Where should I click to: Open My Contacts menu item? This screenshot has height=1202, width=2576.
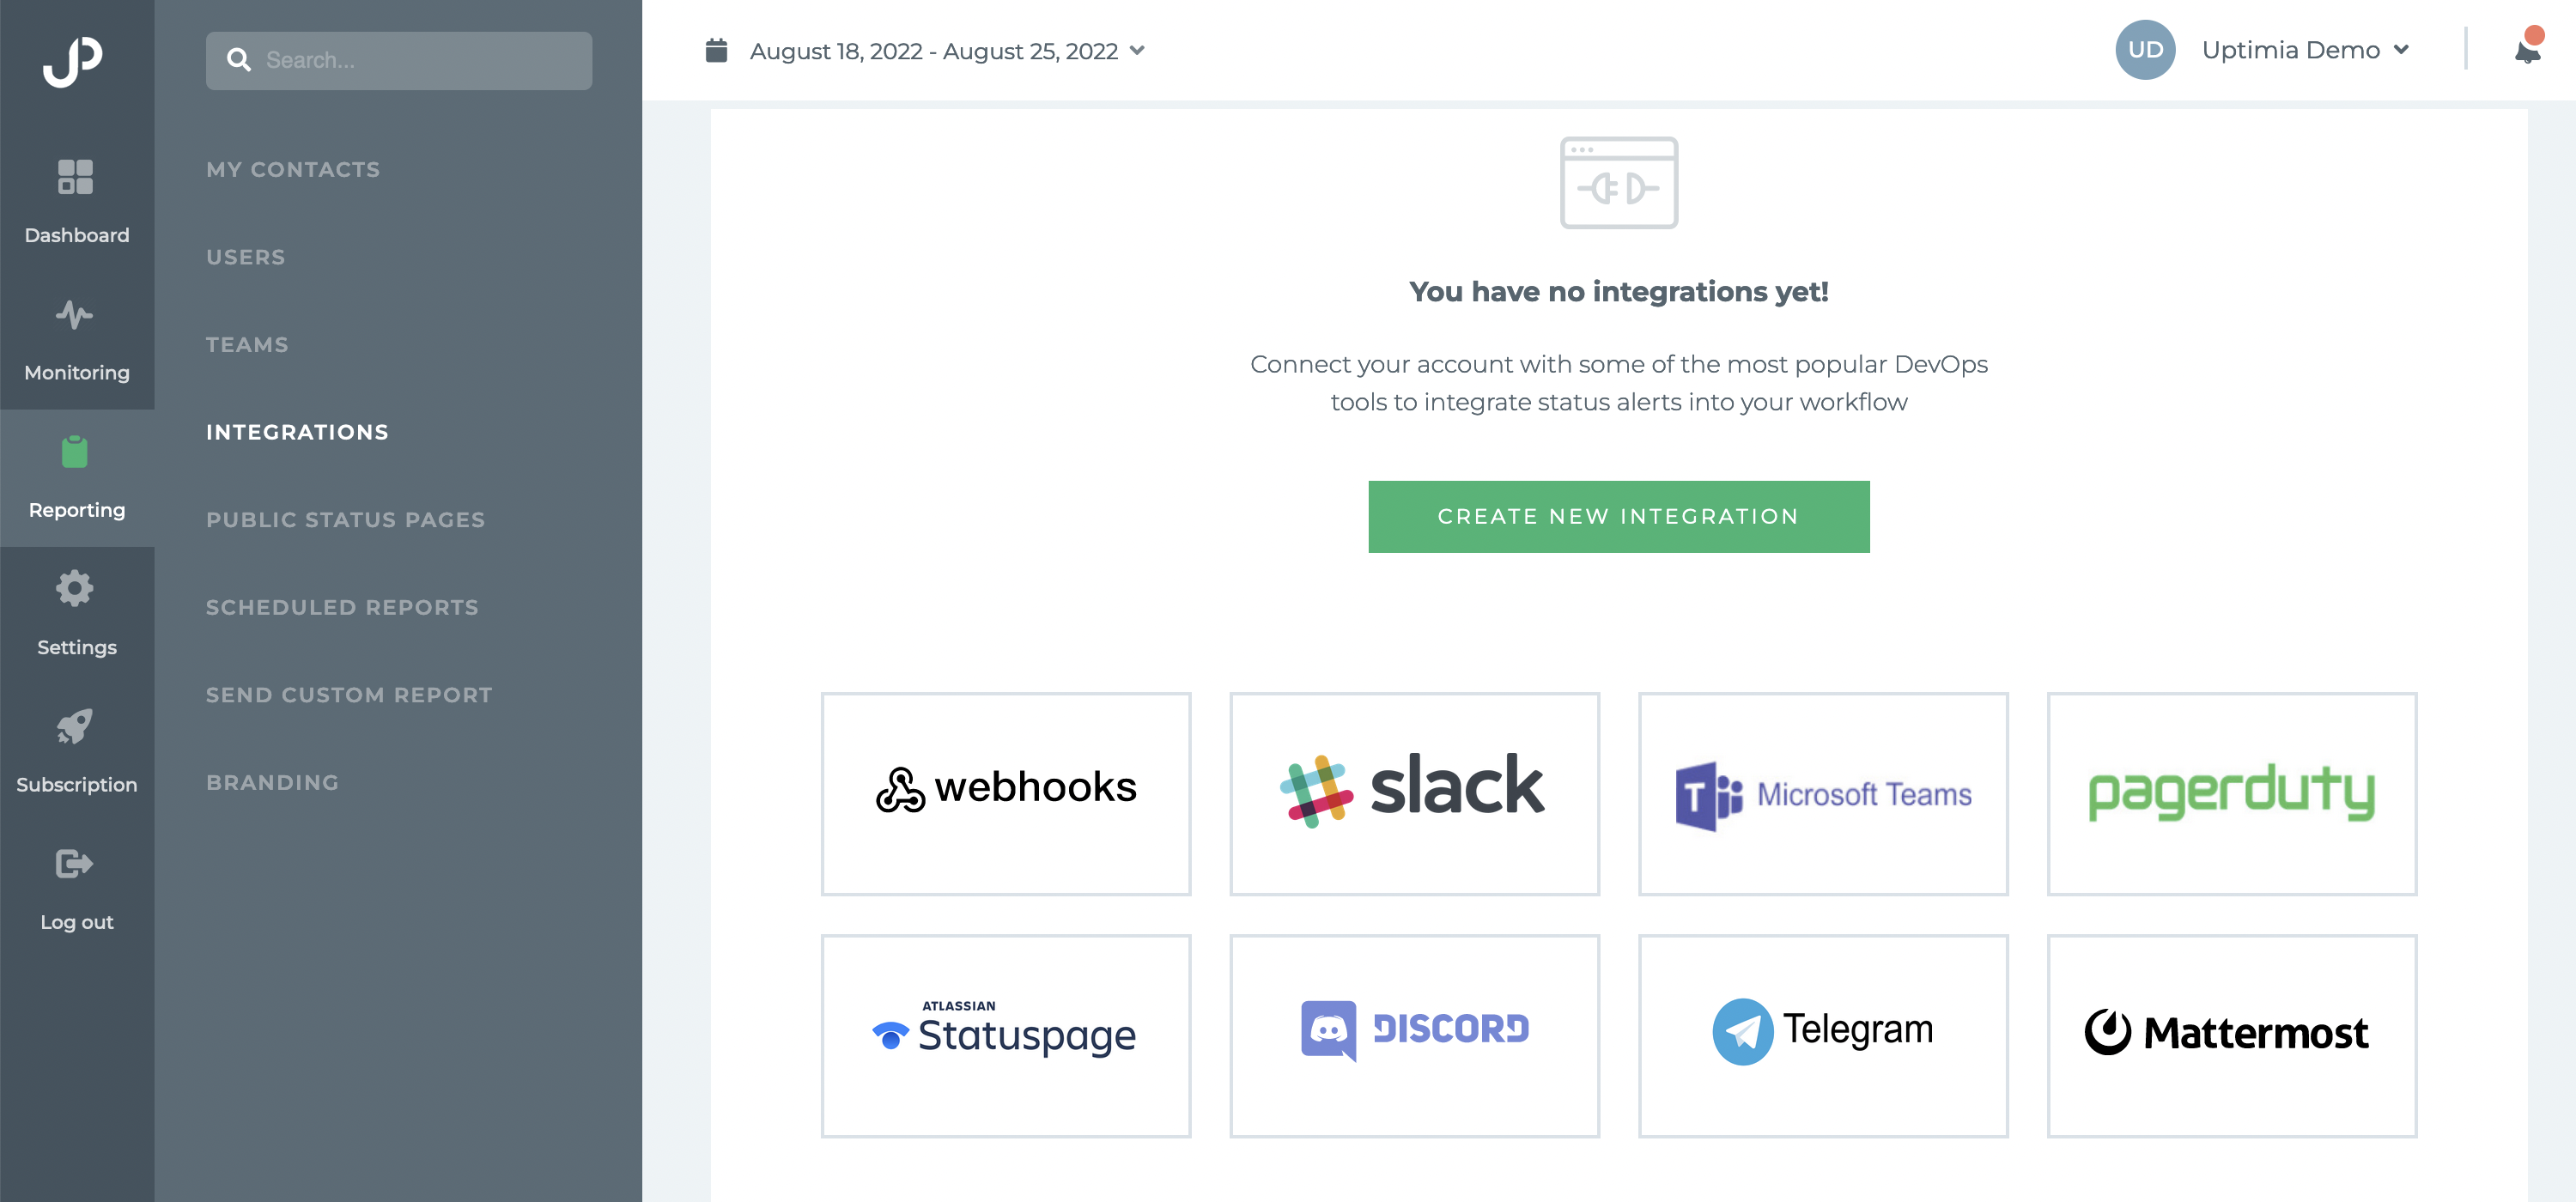pos(293,170)
